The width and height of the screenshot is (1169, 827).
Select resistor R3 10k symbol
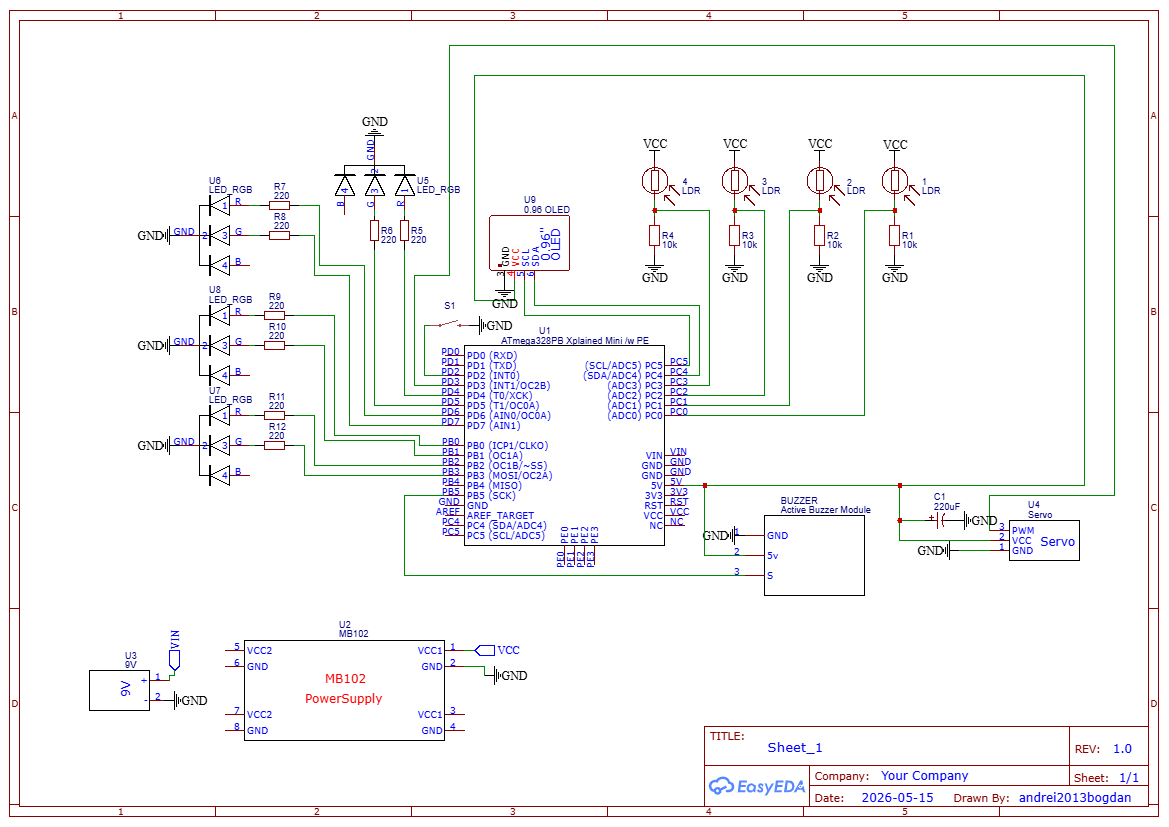[x=734, y=236]
